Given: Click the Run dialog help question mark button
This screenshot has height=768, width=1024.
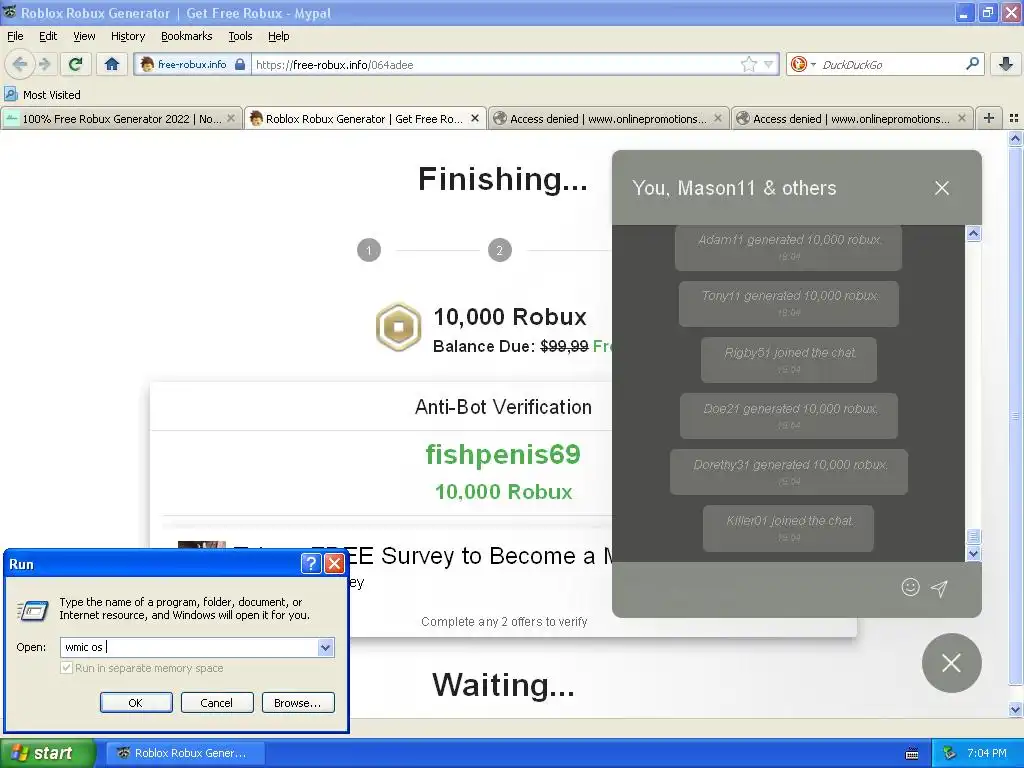Looking at the screenshot, I should pyautogui.click(x=312, y=564).
